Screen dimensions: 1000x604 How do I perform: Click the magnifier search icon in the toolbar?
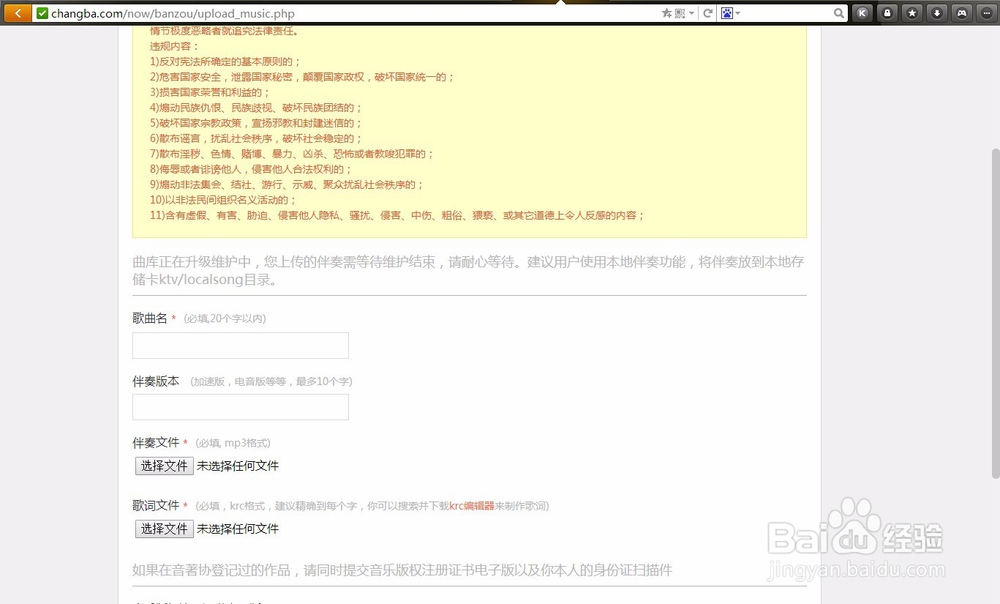[838, 12]
